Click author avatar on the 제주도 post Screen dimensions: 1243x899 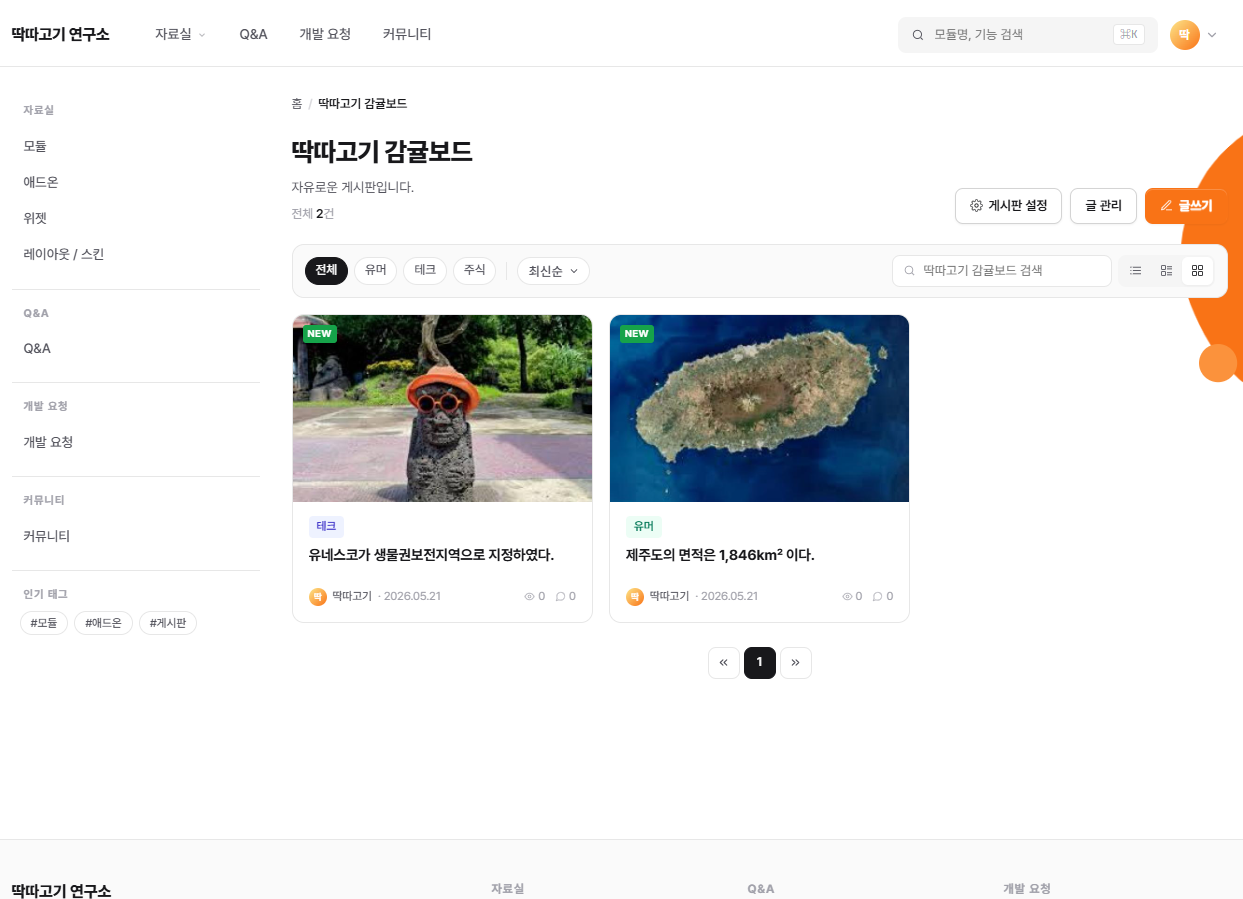[635, 597]
